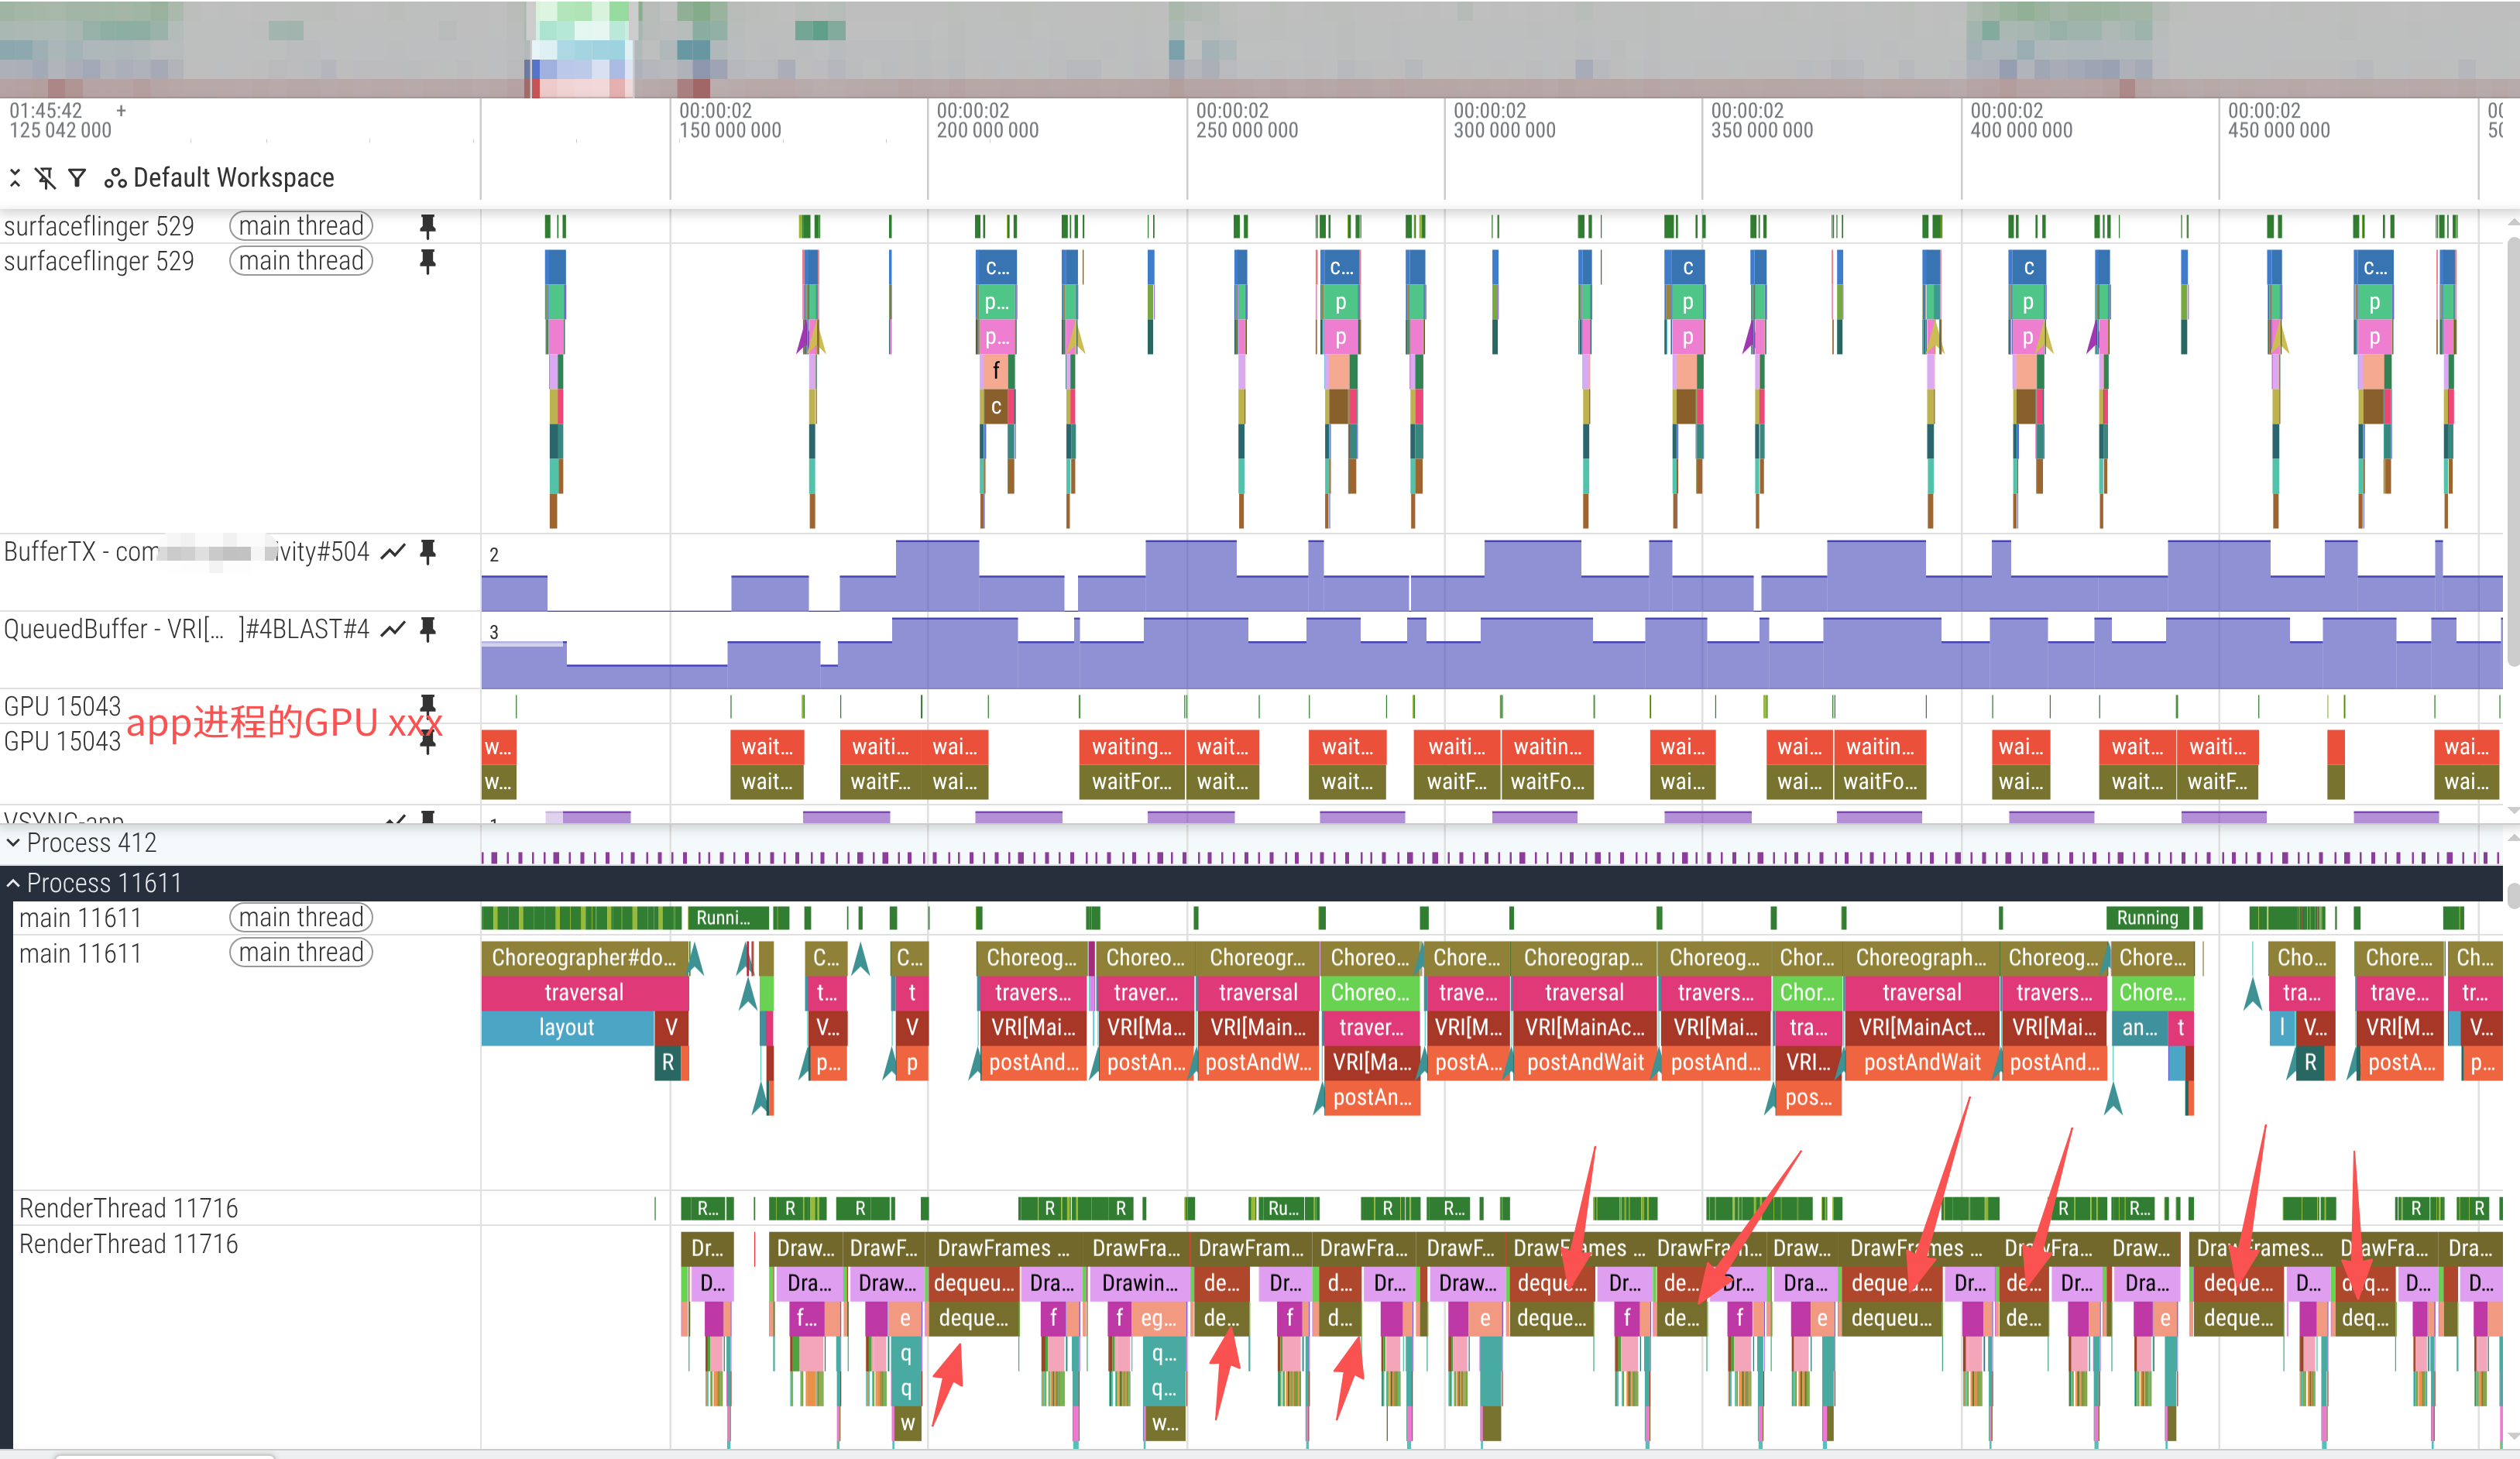Screen dimensions: 2520x1459
Task: Select the first Choreographer#do slice on the main thread
Action: coord(584,957)
